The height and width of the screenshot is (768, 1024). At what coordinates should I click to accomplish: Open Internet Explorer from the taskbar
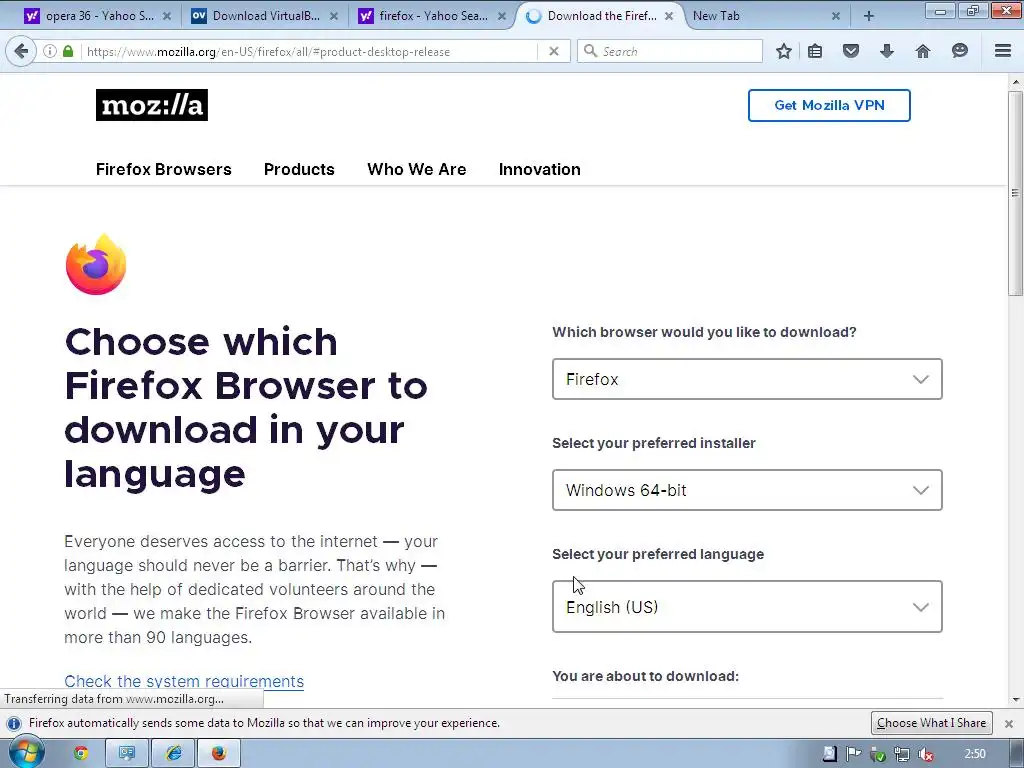(x=173, y=754)
